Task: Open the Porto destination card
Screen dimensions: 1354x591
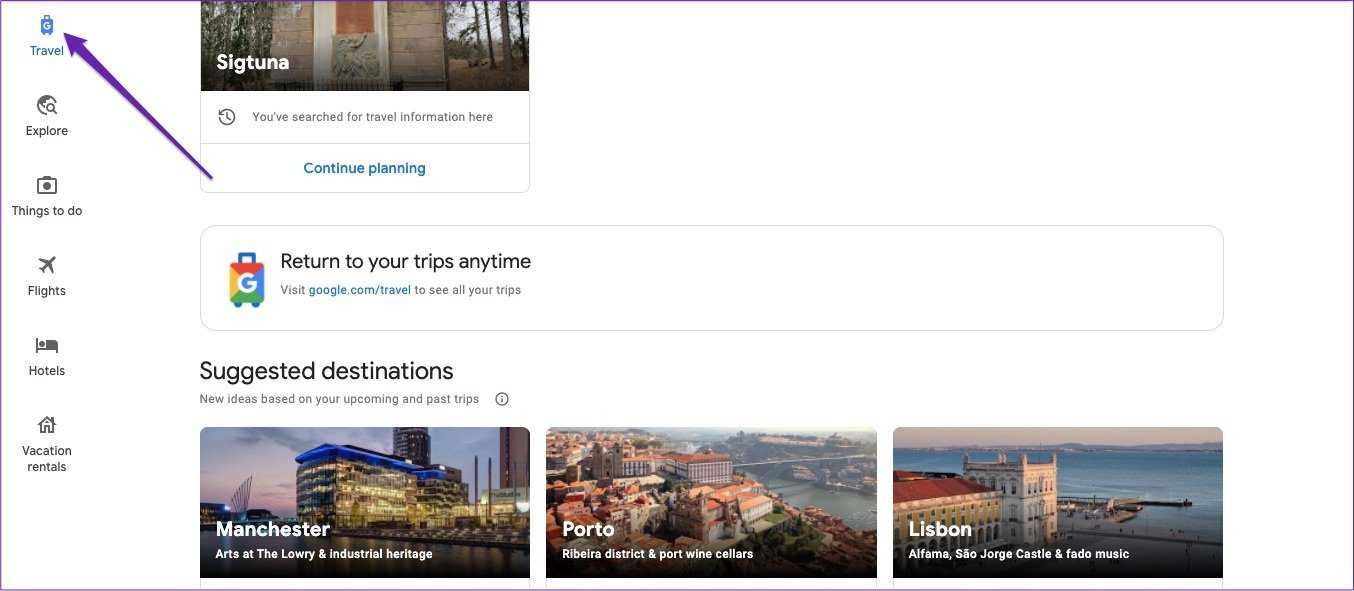Action: click(x=710, y=502)
